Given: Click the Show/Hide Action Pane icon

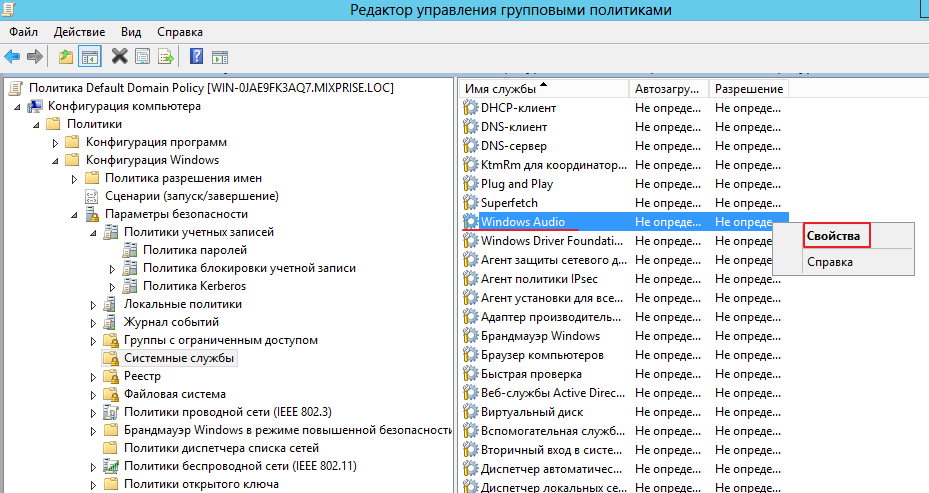Looking at the screenshot, I should click(220, 56).
